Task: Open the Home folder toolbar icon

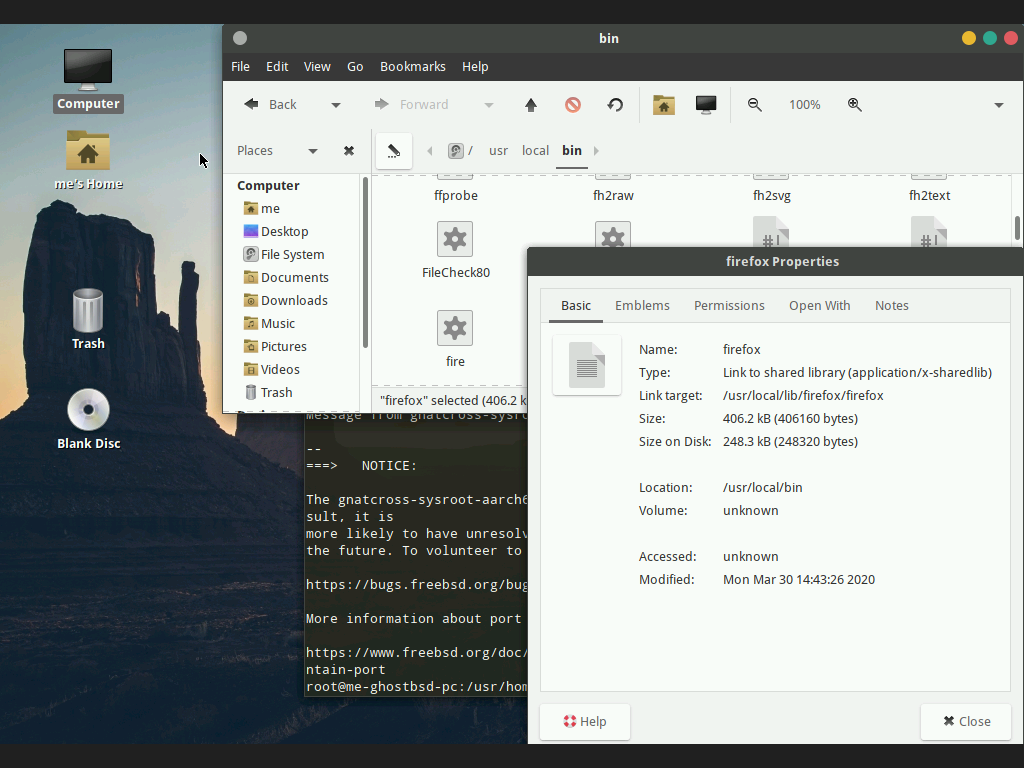Action: [x=664, y=105]
